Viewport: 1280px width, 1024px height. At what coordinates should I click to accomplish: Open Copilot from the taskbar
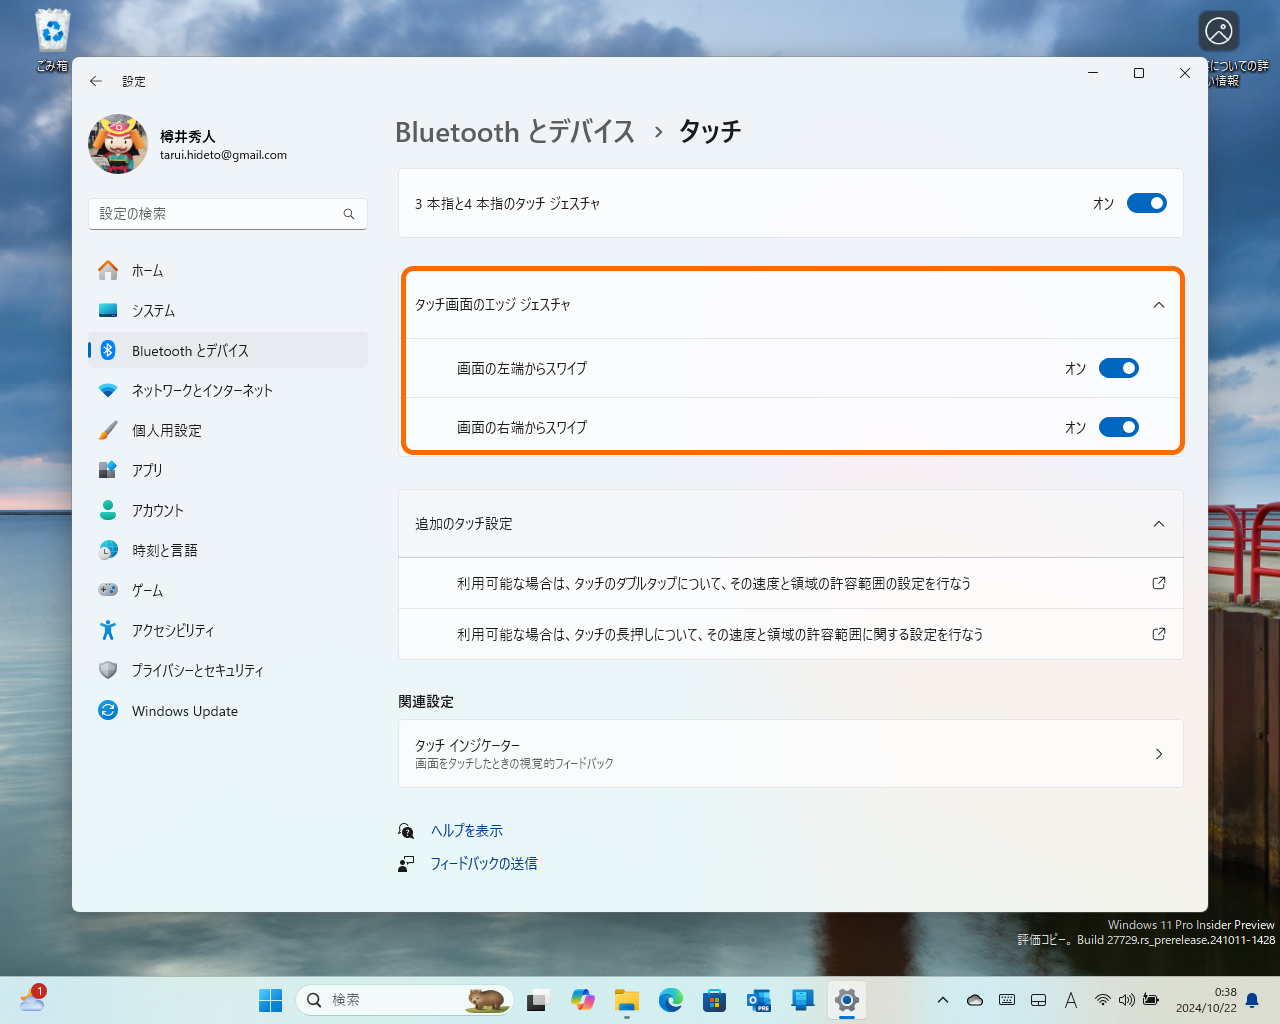(x=583, y=1000)
